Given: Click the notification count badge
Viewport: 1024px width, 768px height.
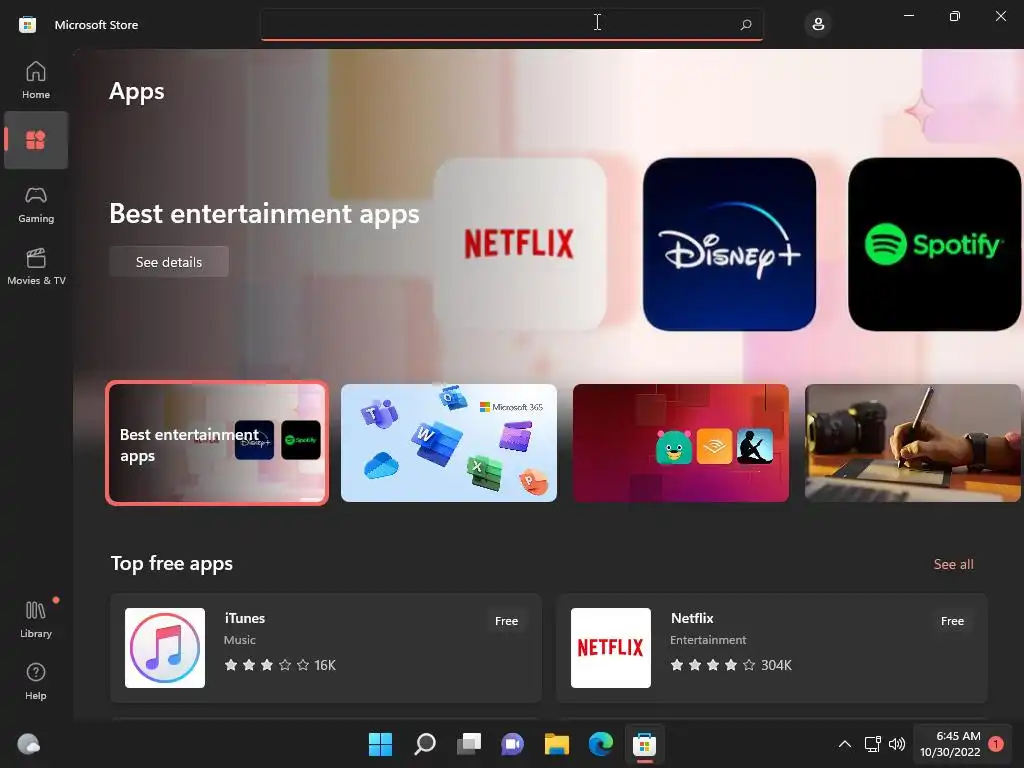Looking at the screenshot, I should [x=996, y=744].
